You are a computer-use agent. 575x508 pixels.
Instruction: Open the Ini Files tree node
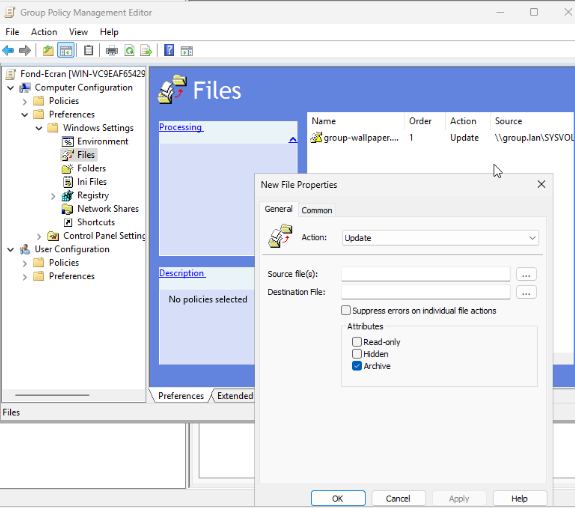point(92,182)
